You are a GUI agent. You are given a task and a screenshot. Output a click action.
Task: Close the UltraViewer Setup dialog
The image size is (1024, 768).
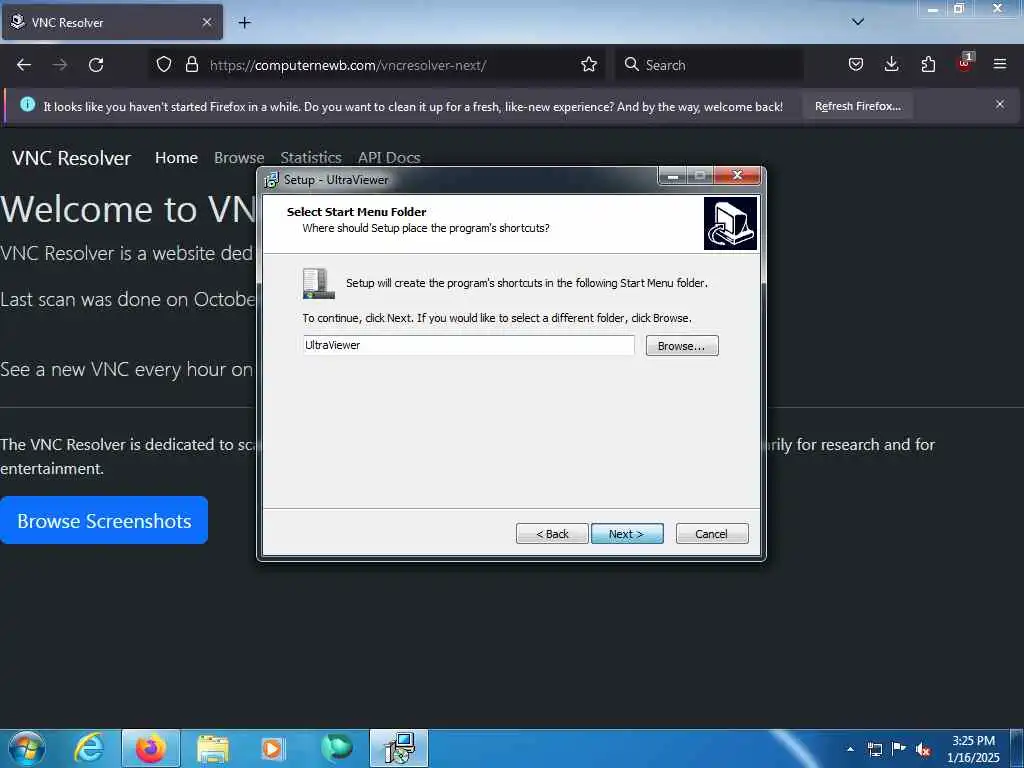click(737, 176)
